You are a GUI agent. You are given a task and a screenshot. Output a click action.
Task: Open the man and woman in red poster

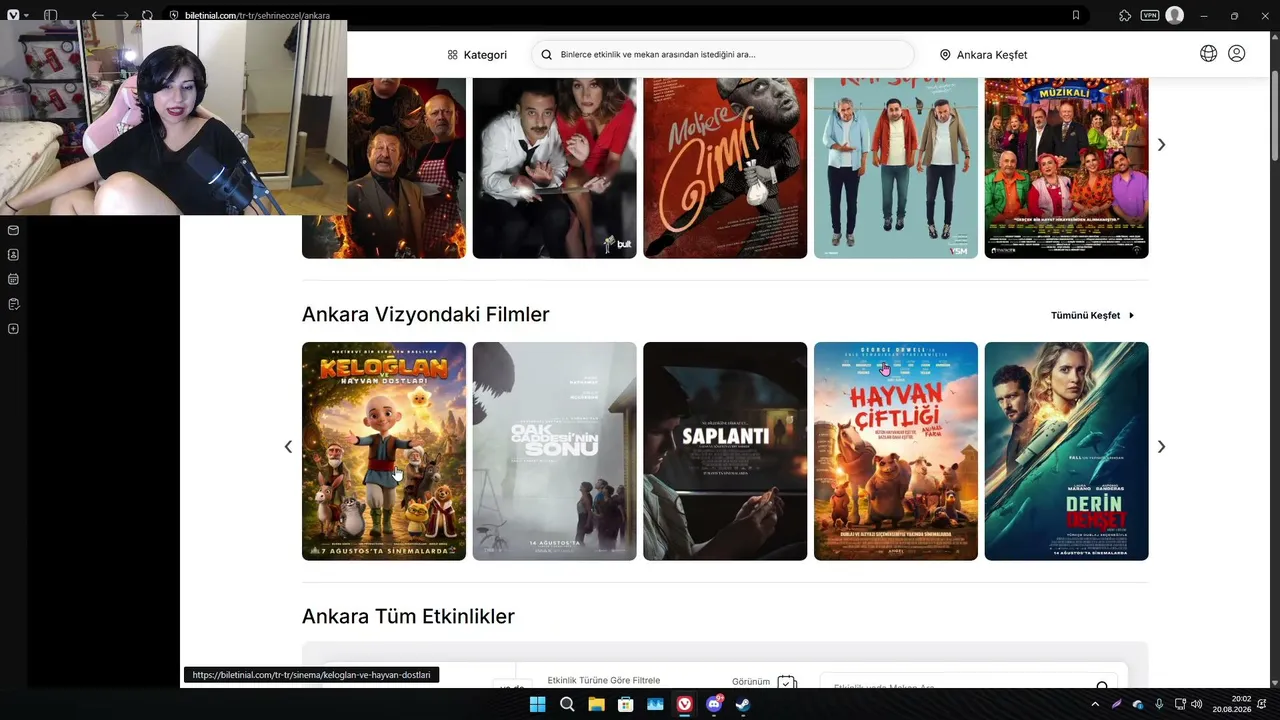coord(554,168)
